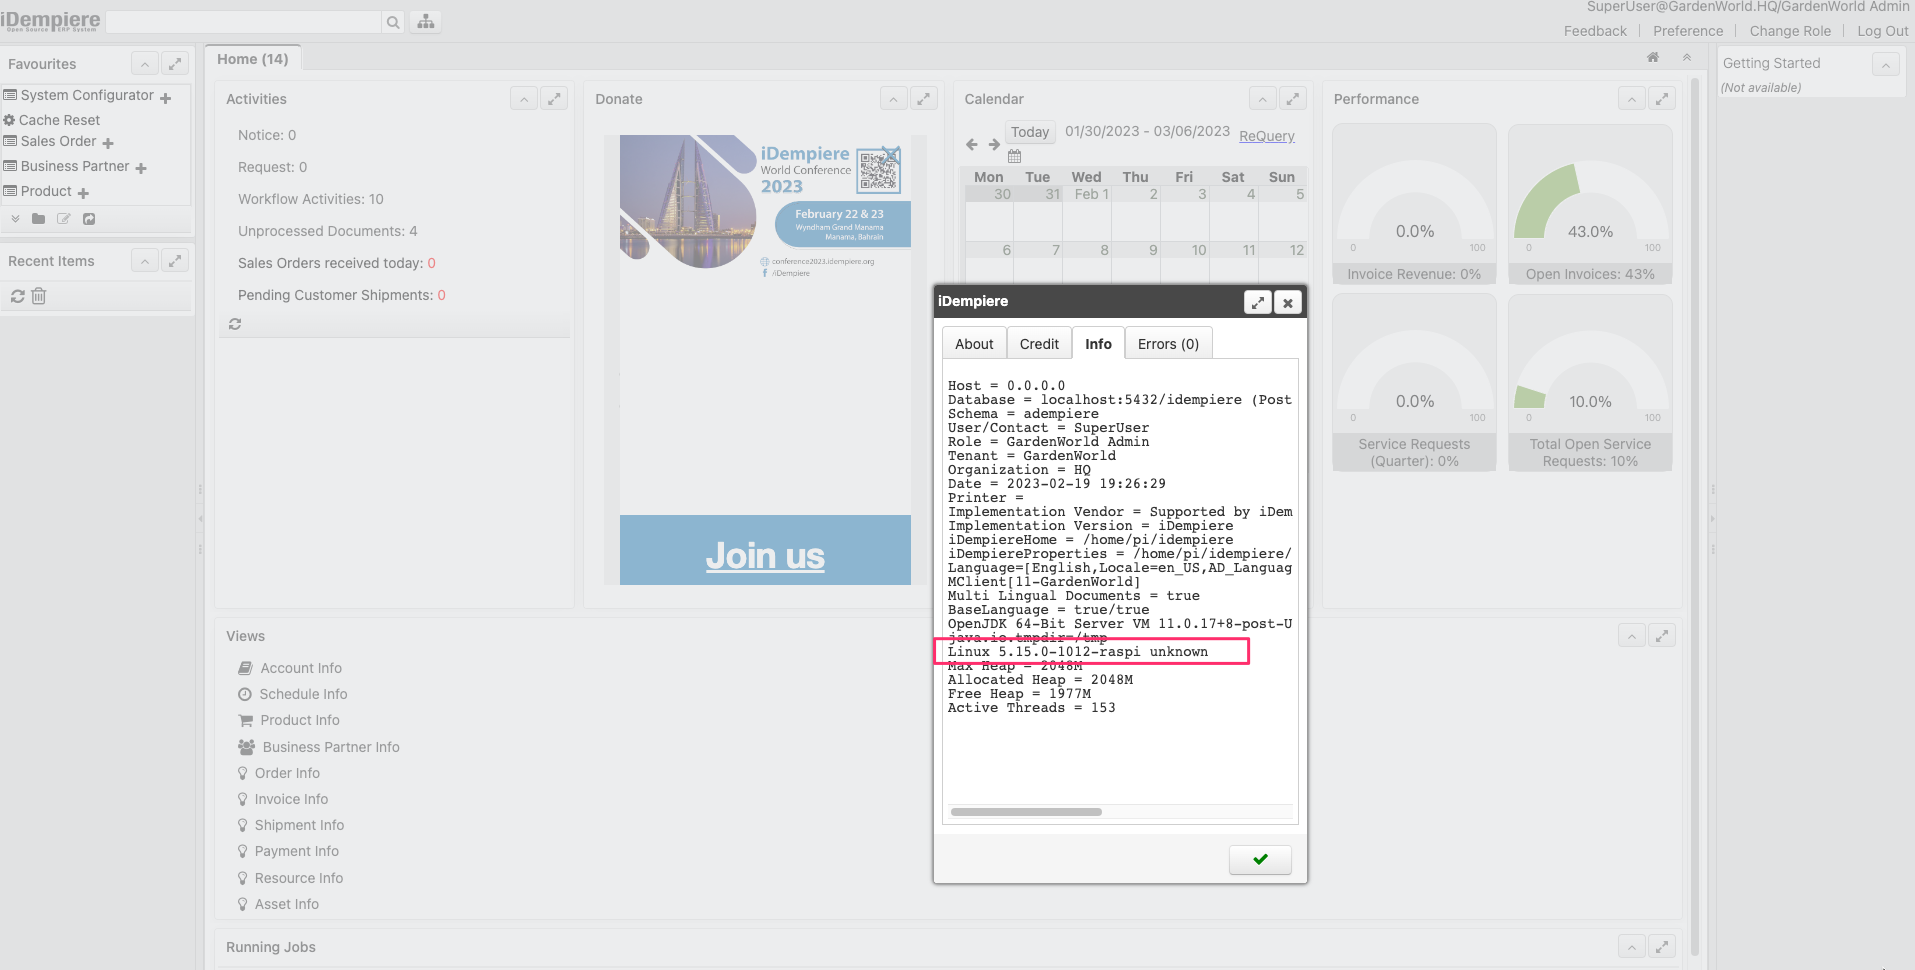The image size is (1915, 970).
Task: Click the green checkmark in the iDempiere dialog
Action: (x=1259, y=859)
